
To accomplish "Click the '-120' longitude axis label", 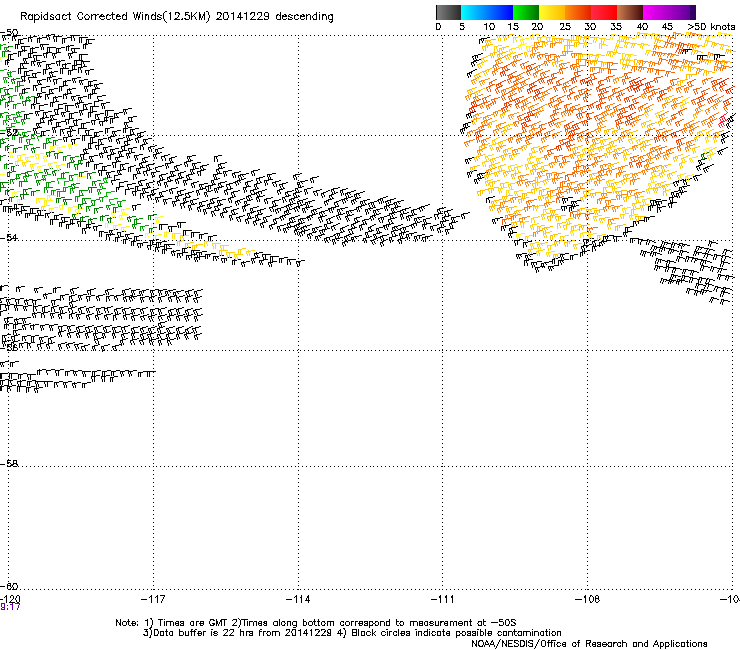I will point(10,599).
